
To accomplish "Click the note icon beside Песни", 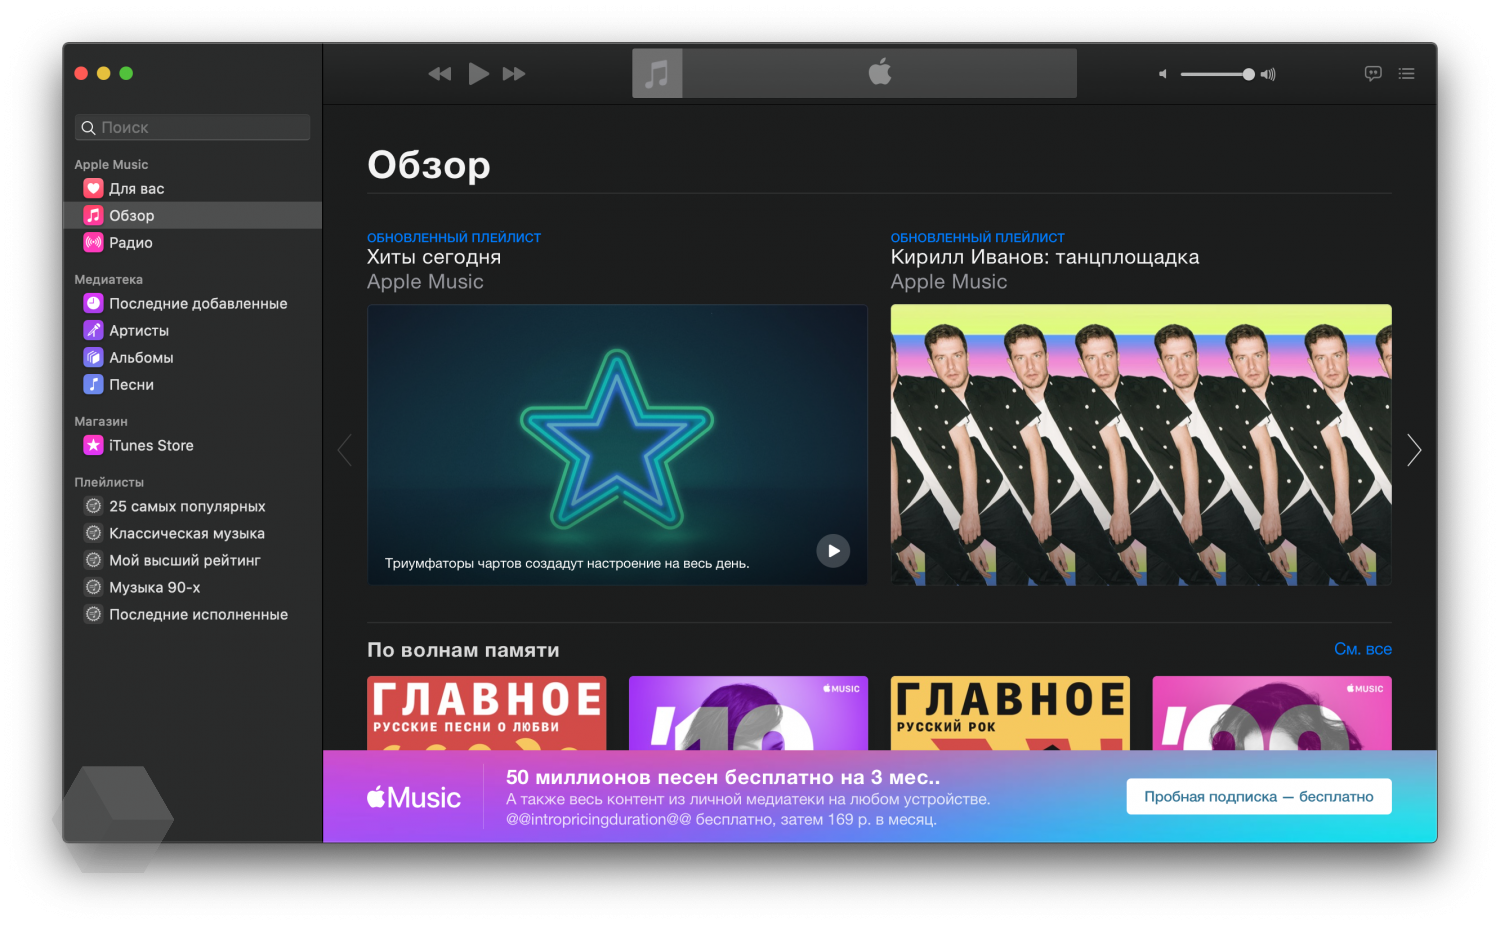I will [x=93, y=384].
